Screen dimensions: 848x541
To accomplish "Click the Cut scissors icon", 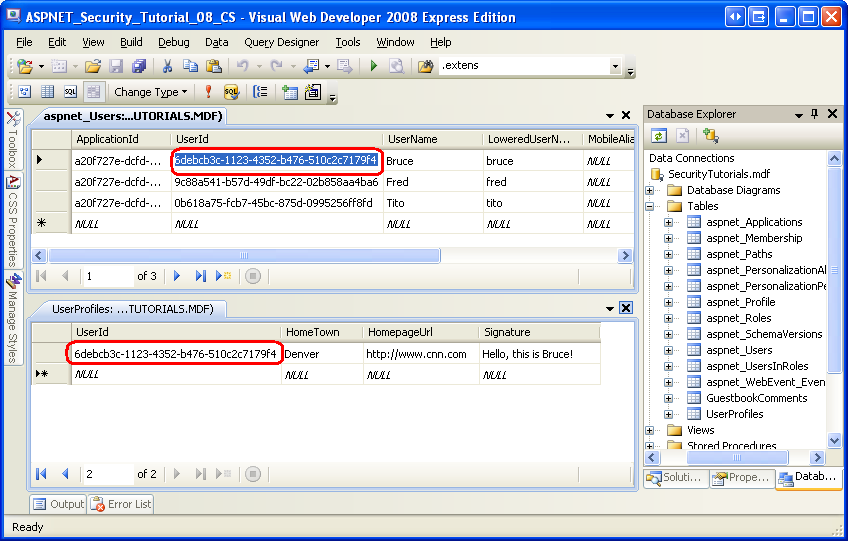I will point(167,66).
